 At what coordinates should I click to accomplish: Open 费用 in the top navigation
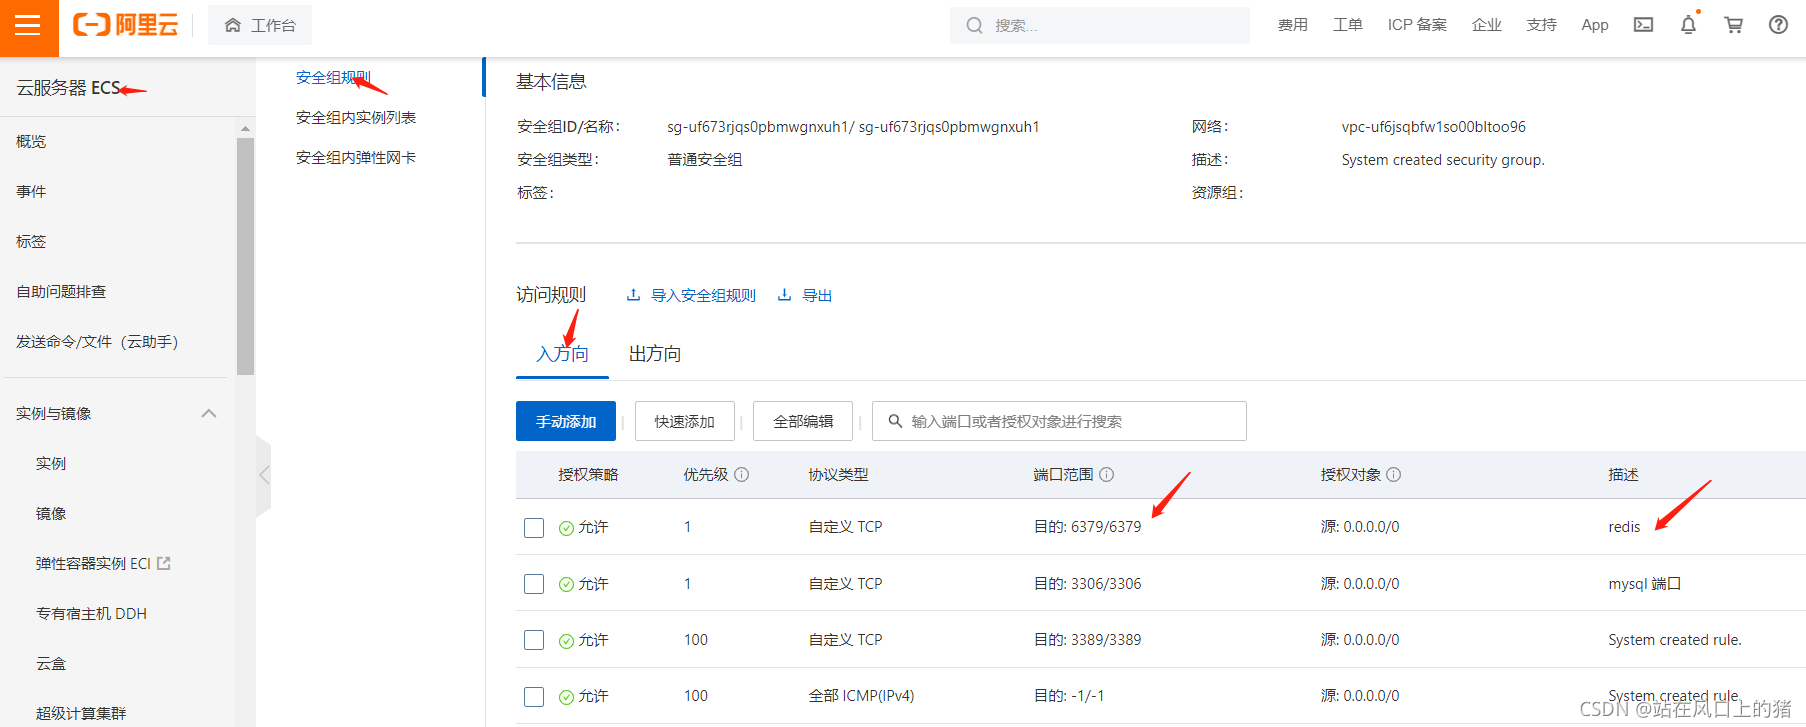1293,25
